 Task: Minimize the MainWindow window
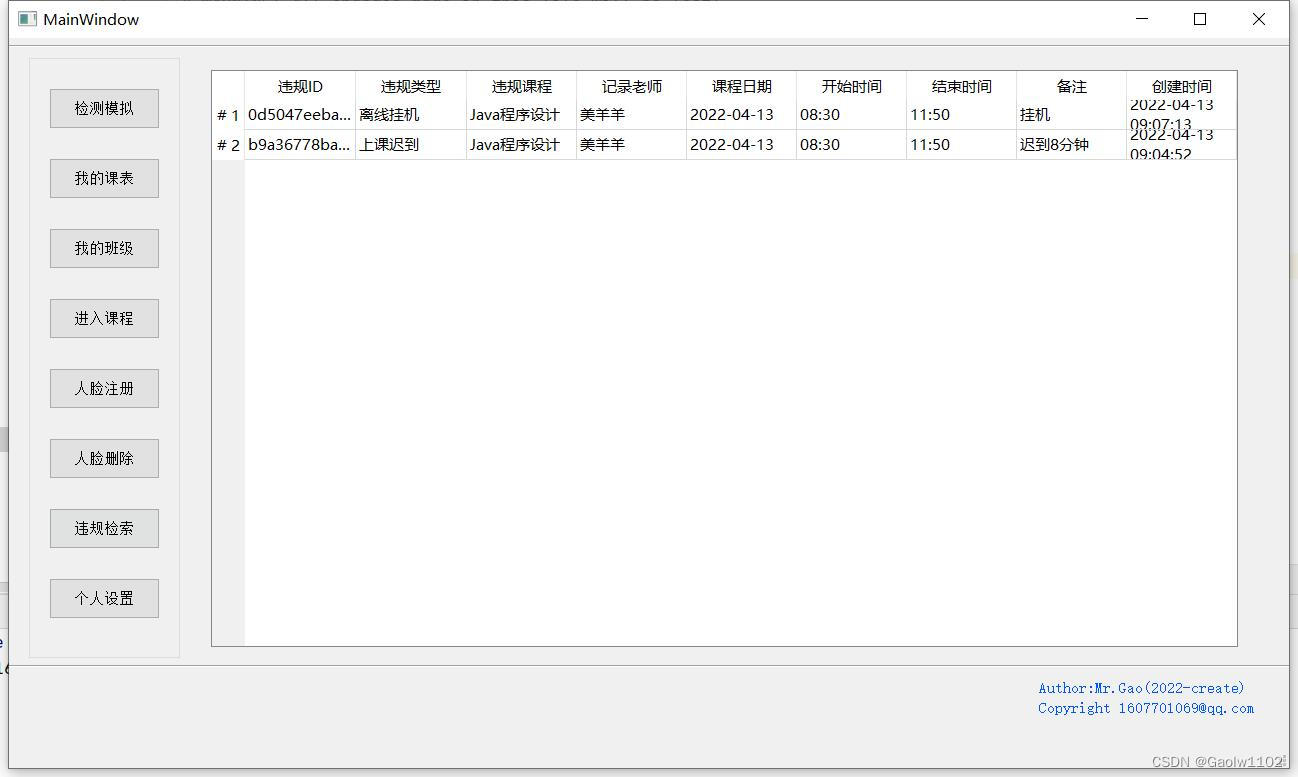coord(1142,19)
